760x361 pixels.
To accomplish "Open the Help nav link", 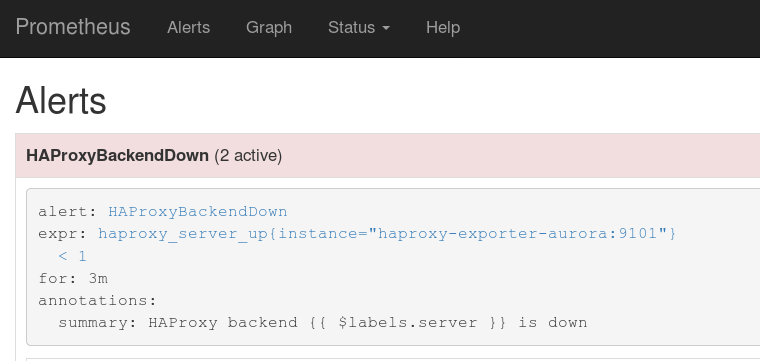I will coord(443,28).
